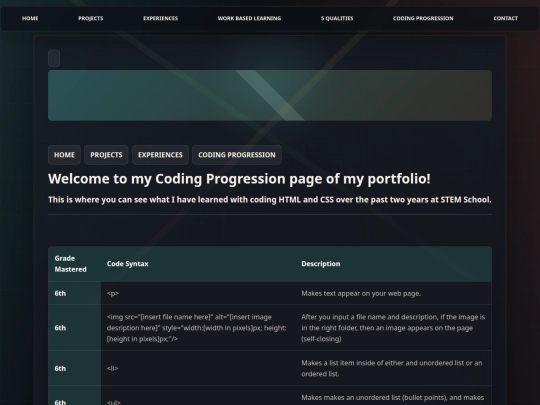Click the <p> code syntax cell
The height and width of the screenshot is (405, 540).
coord(198,293)
